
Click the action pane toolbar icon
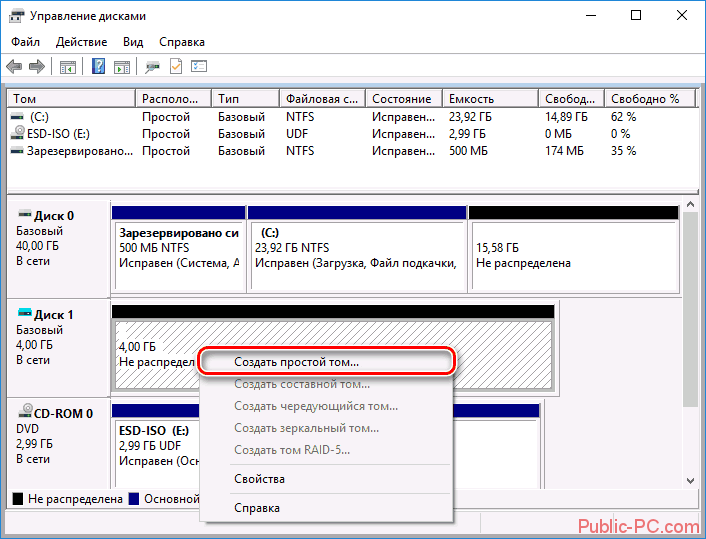click(122, 67)
